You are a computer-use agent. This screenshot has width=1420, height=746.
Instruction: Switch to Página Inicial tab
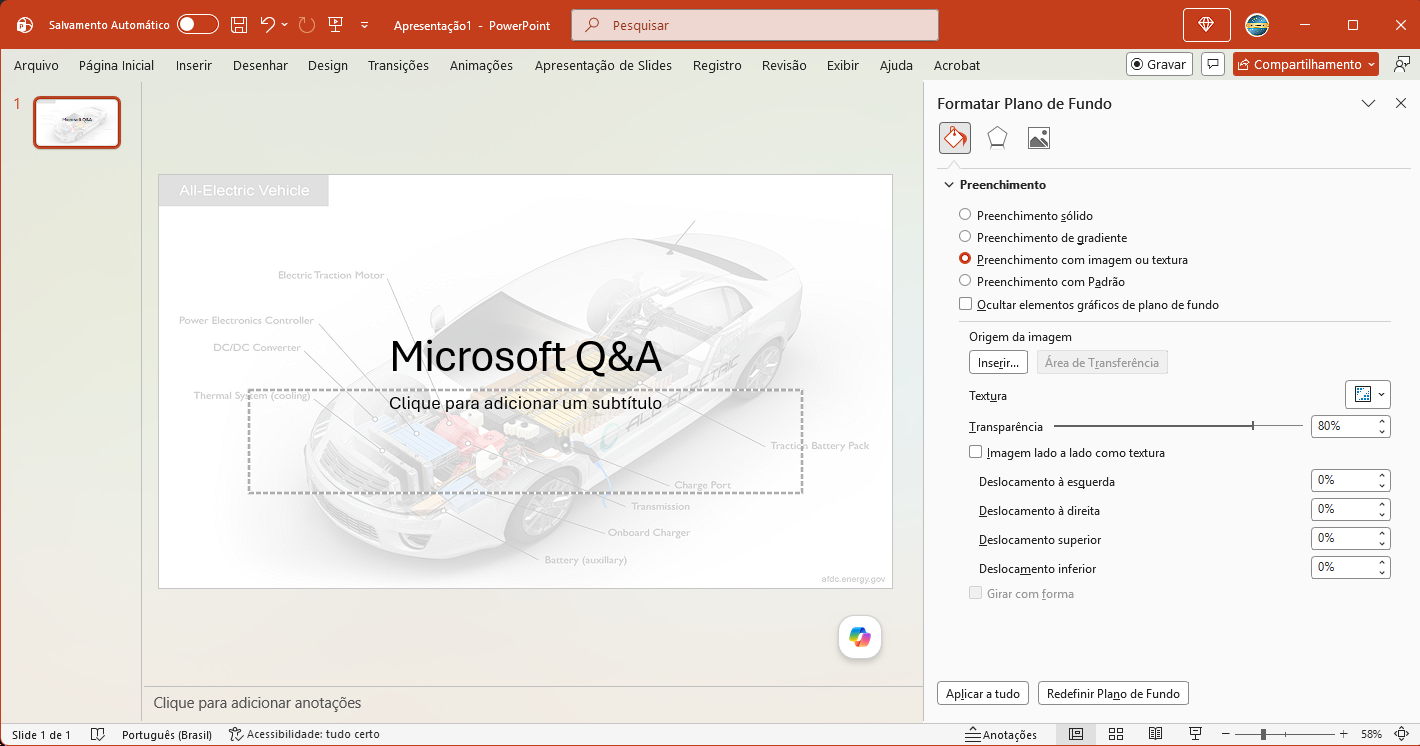pos(116,65)
